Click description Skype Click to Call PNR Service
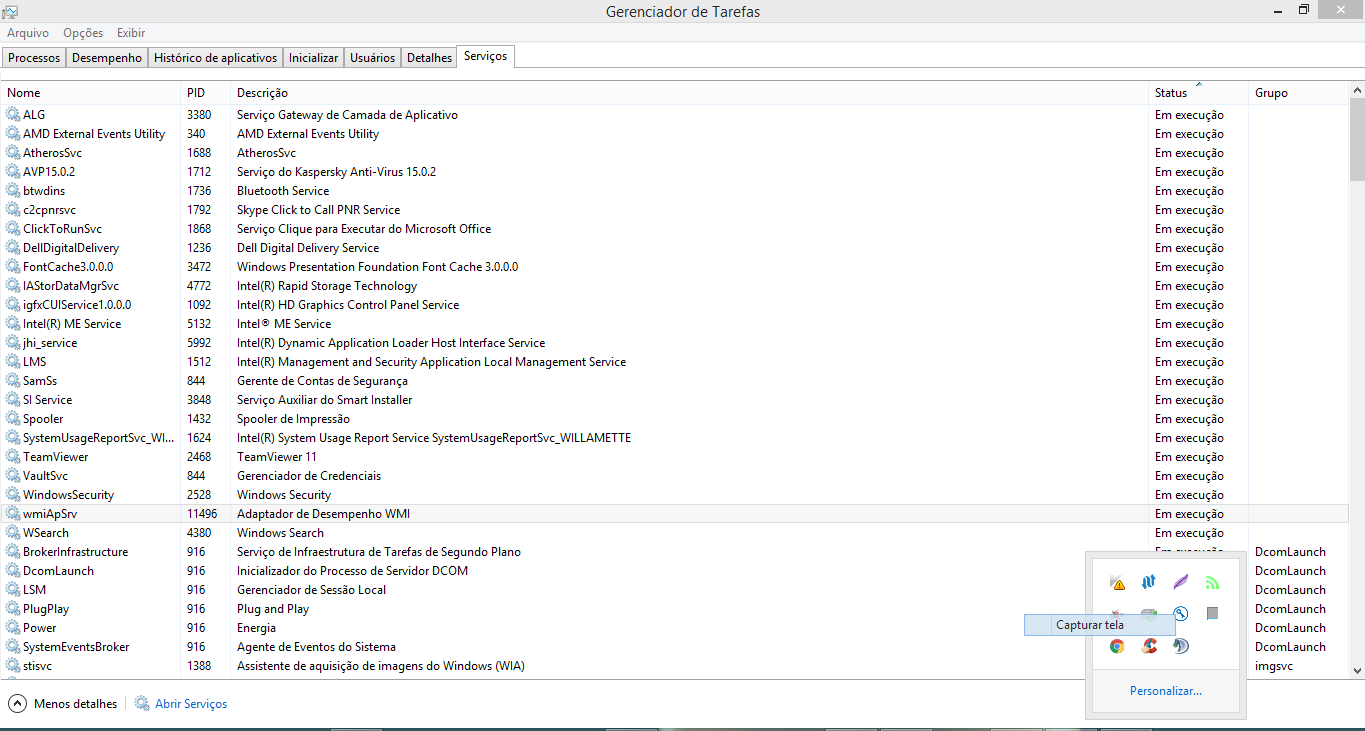 [318, 210]
